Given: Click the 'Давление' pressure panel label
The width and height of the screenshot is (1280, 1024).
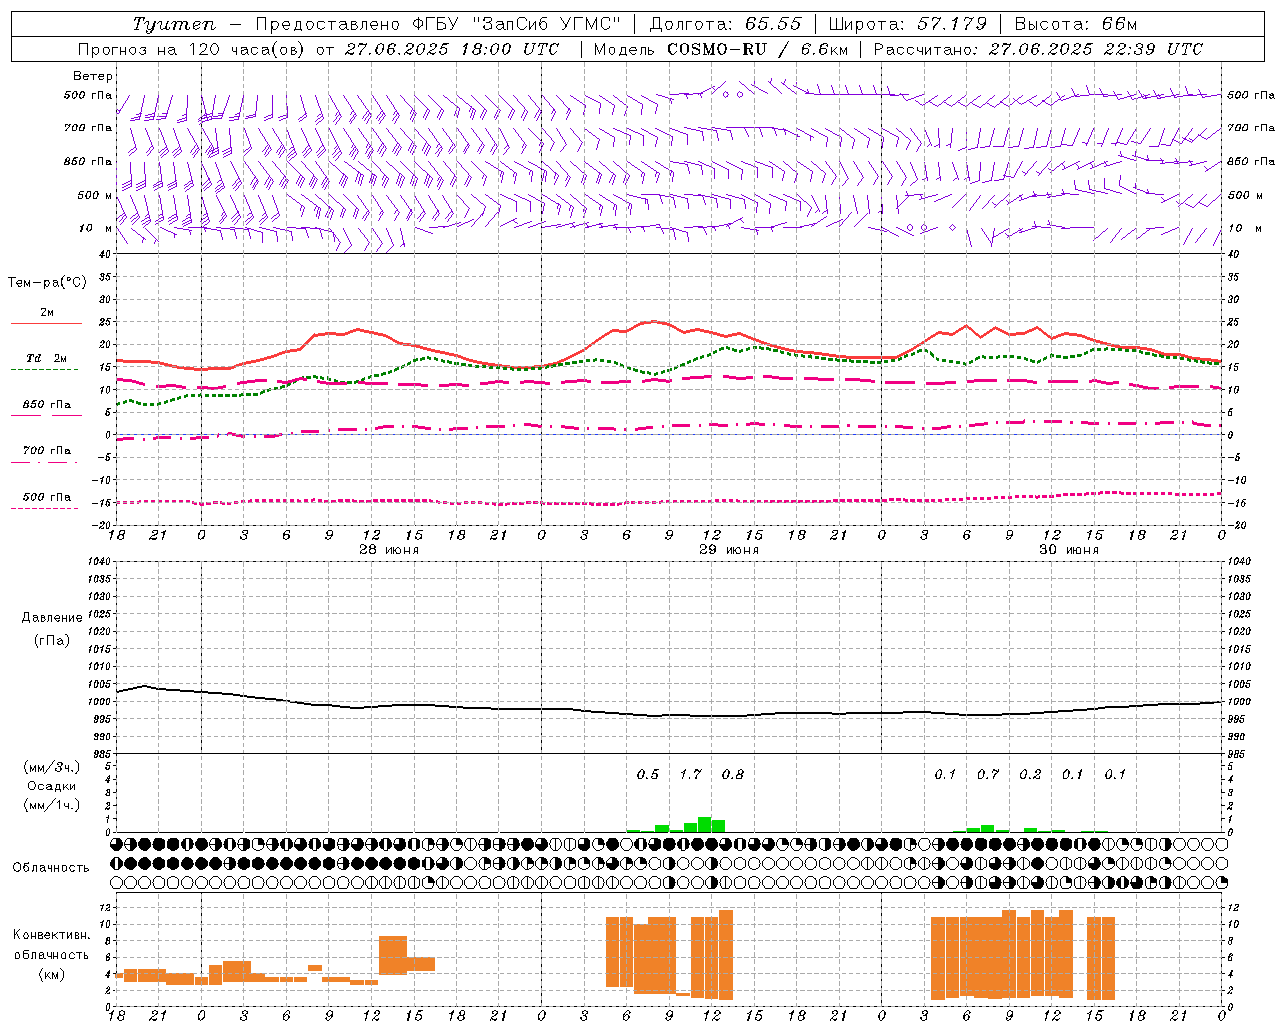Looking at the screenshot, I should coord(52,618).
